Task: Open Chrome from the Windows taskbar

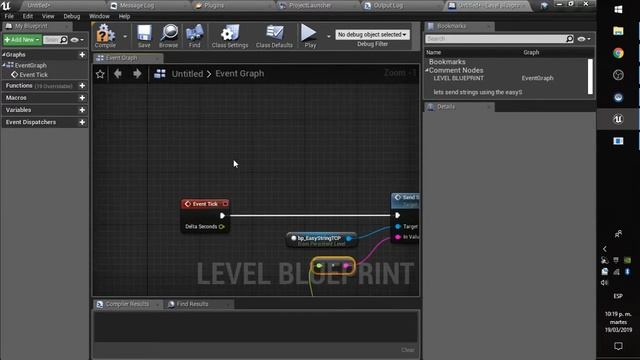Action: coord(618,53)
